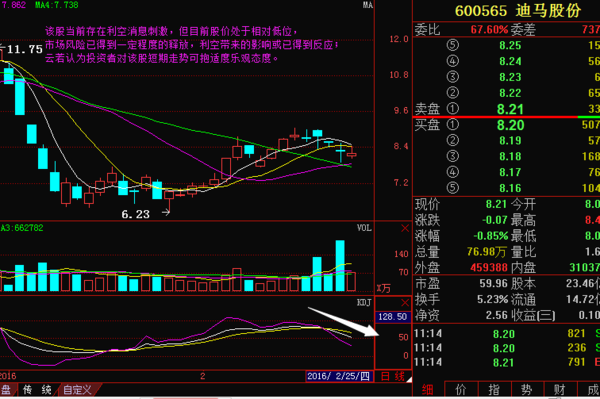Click the sell order circle ⑤ icon
The image size is (600, 399).
tap(452, 45)
